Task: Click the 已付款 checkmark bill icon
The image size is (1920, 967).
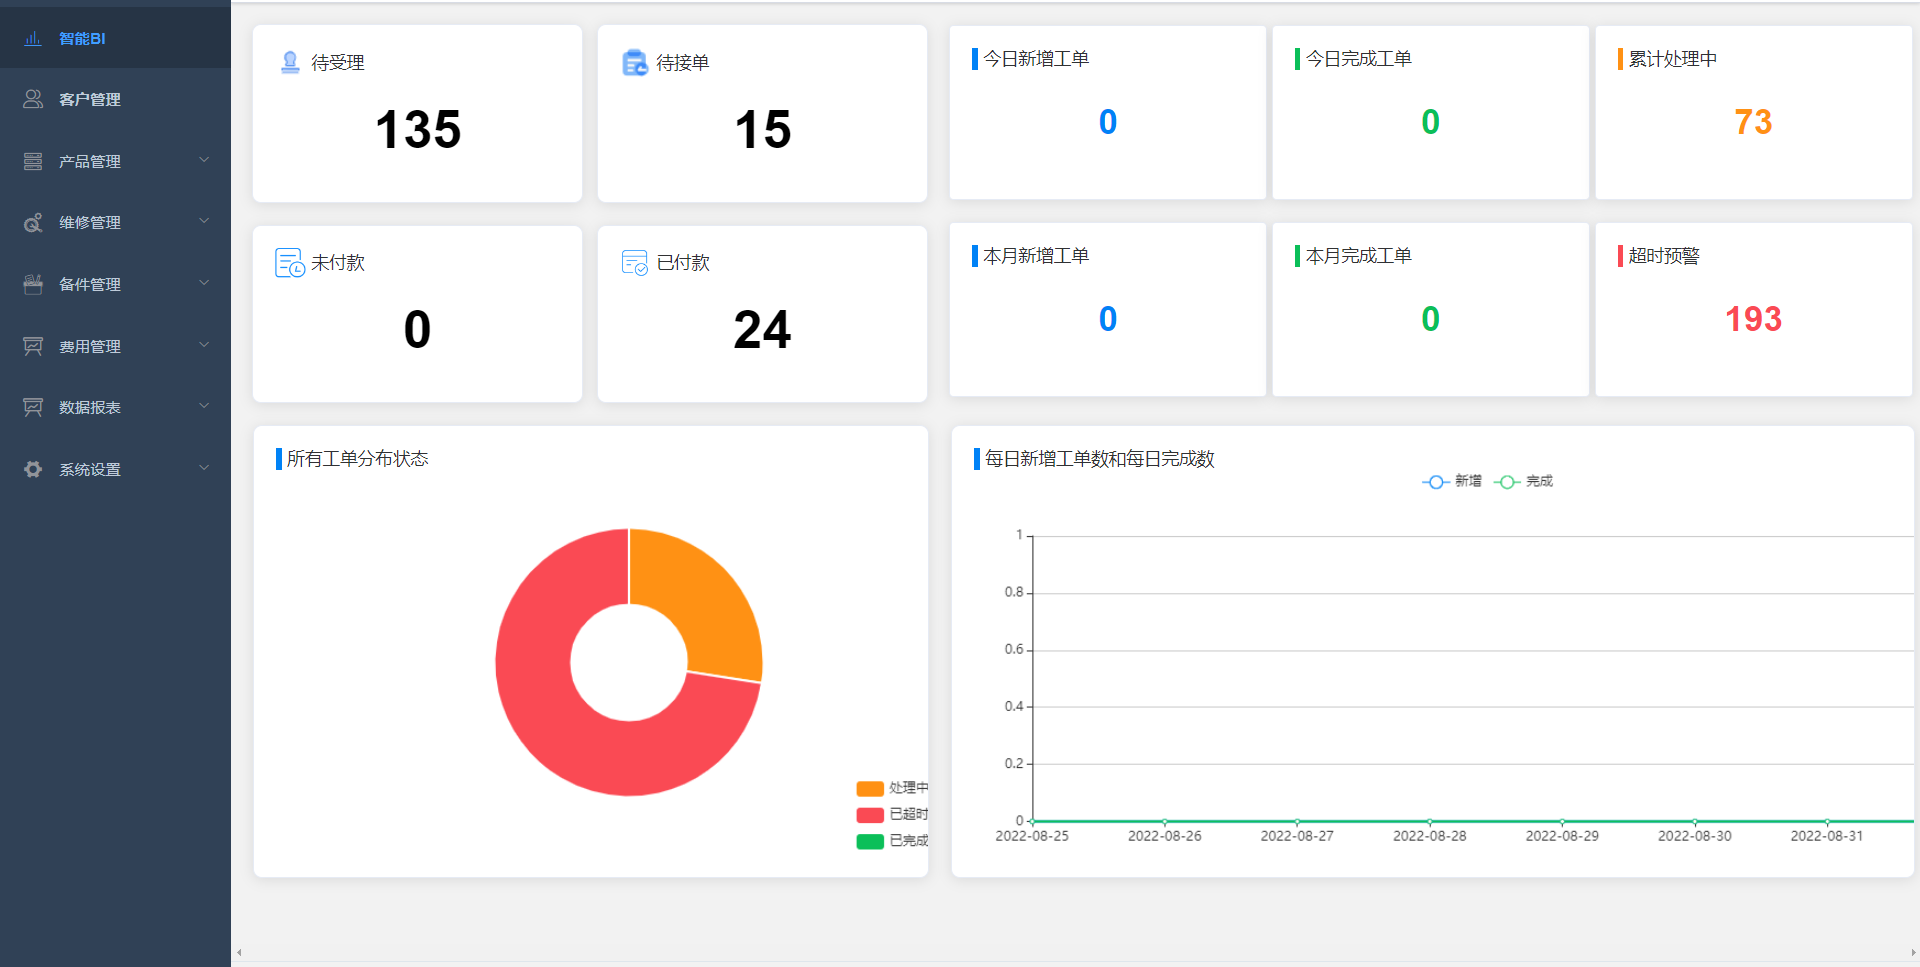Action: 634,263
